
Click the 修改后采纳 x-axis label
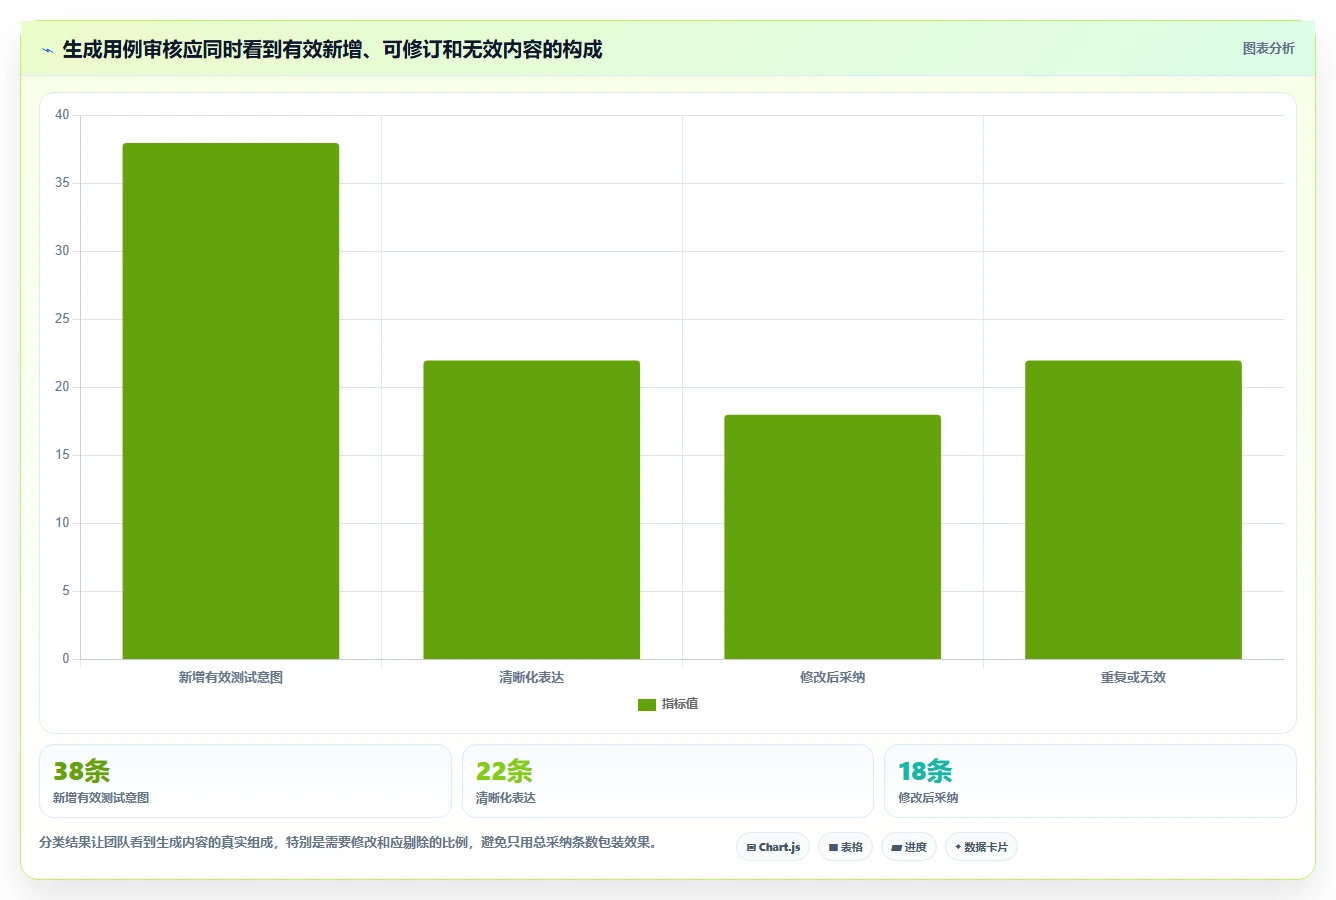[833, 677]
